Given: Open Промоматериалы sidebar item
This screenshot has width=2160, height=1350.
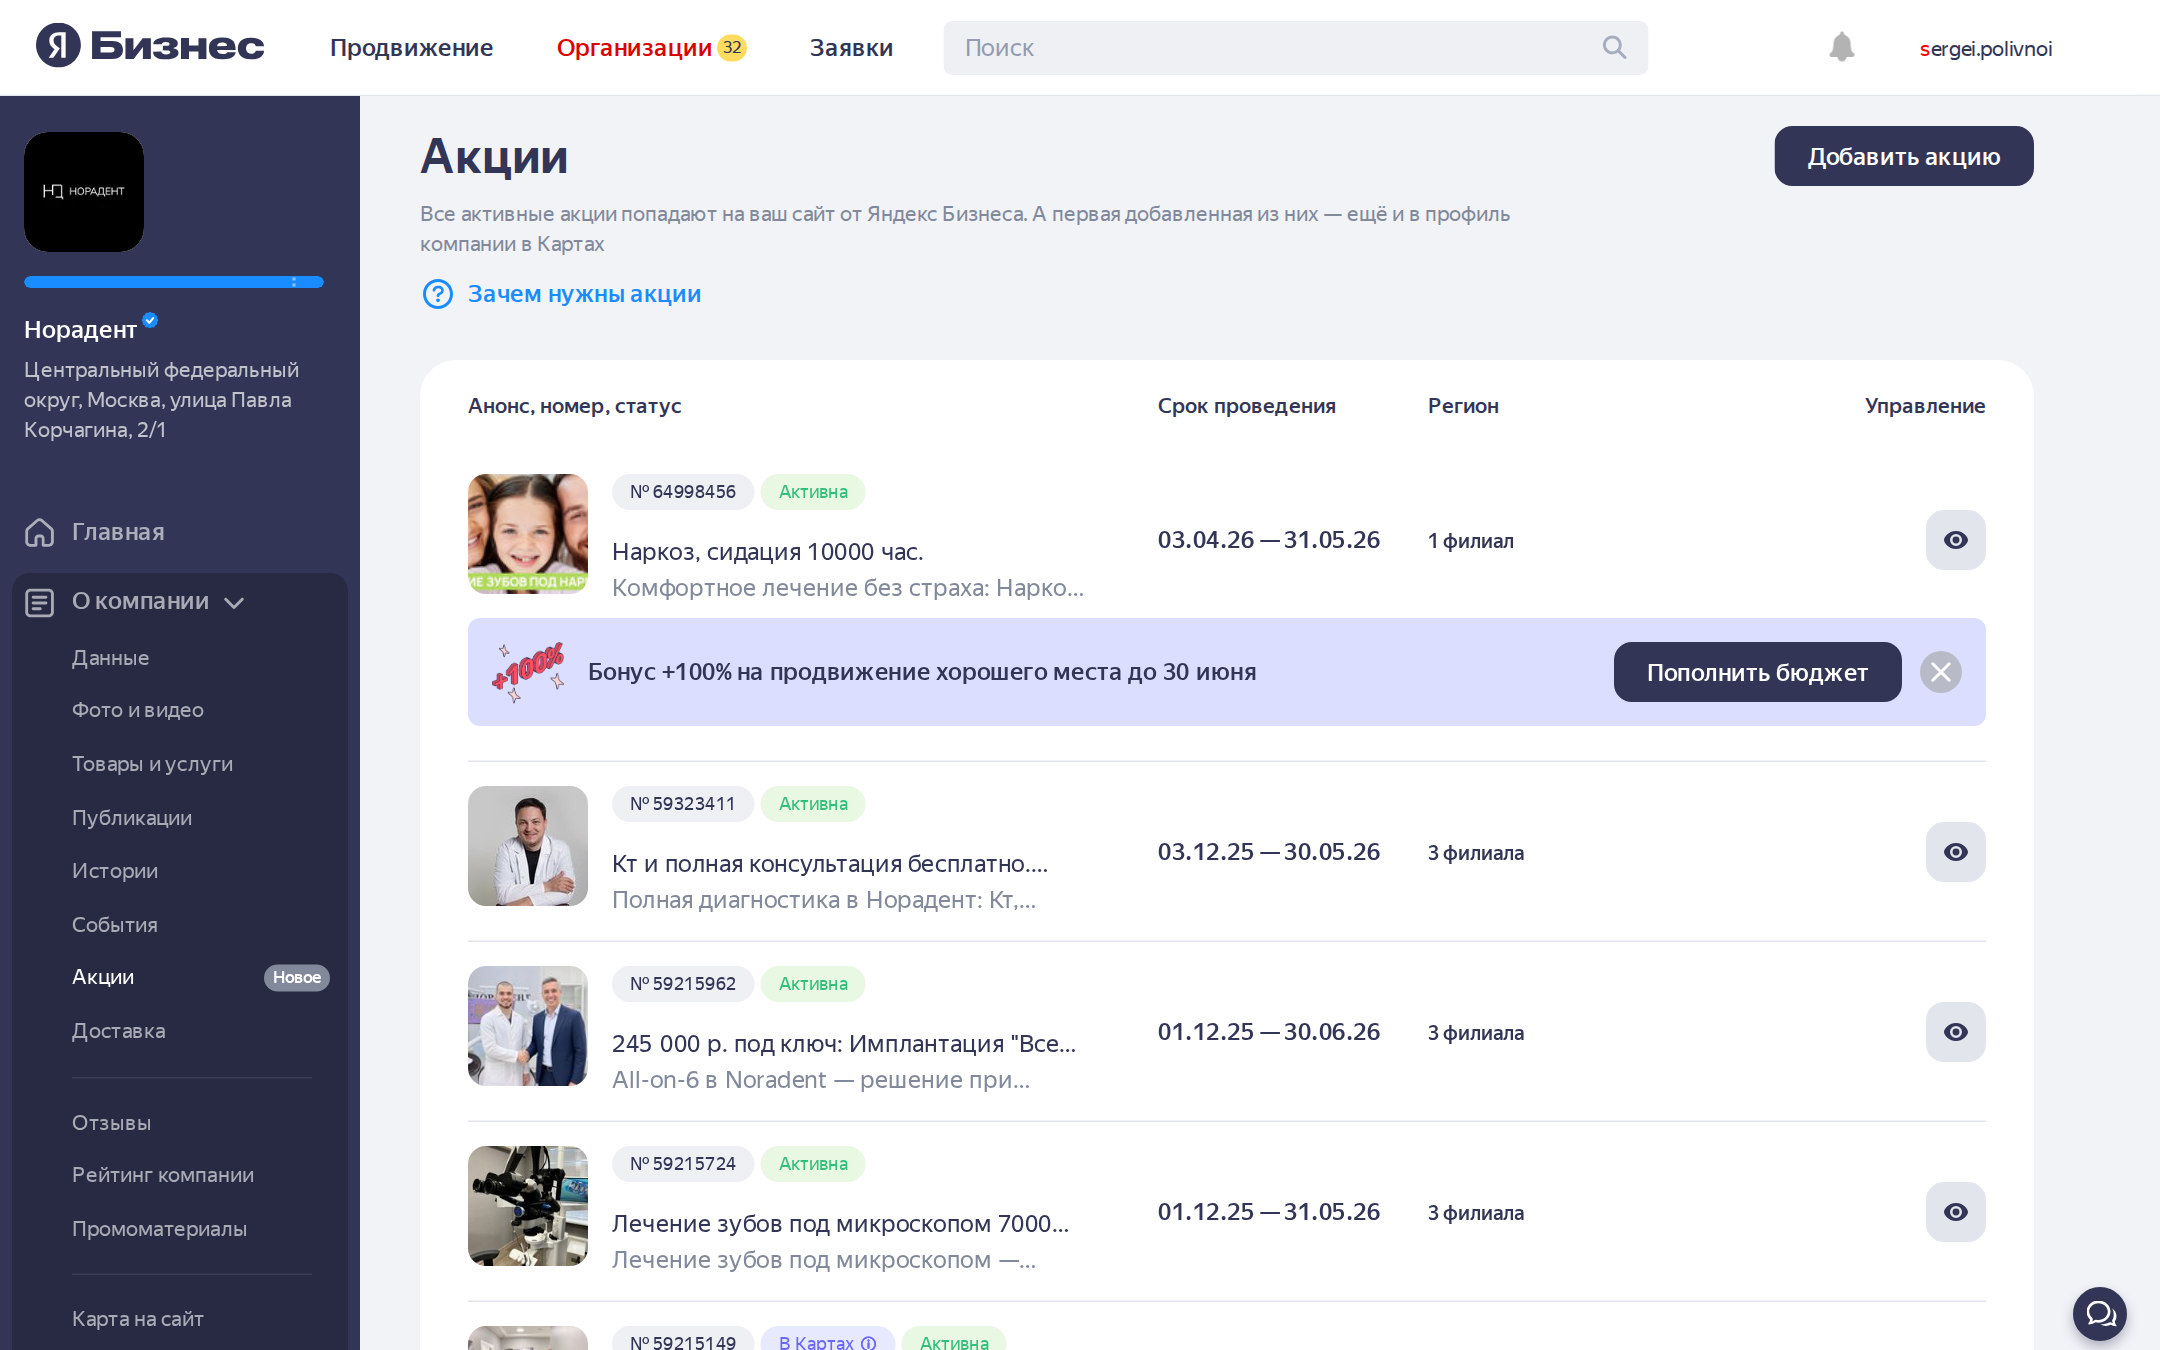Looking at the screenshot, I should click(159, 1229).
